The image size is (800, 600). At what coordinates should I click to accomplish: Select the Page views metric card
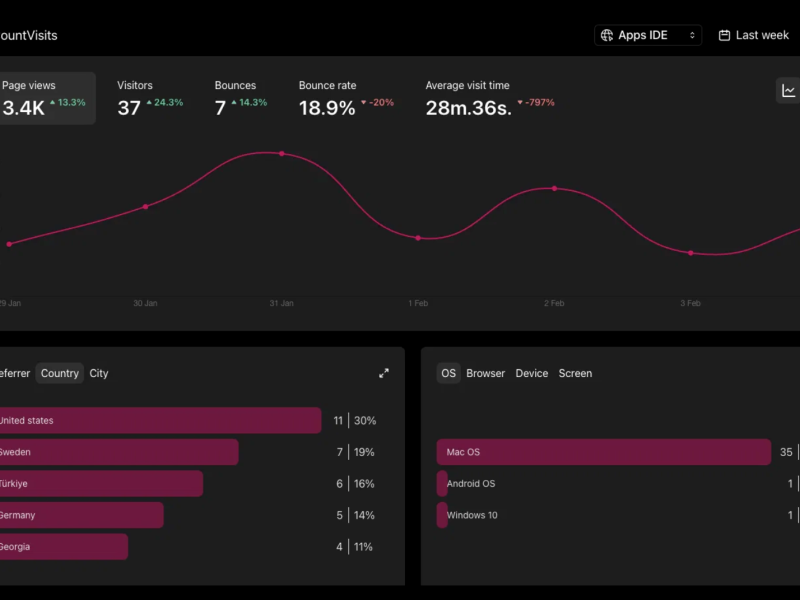(x=46, y=98)
